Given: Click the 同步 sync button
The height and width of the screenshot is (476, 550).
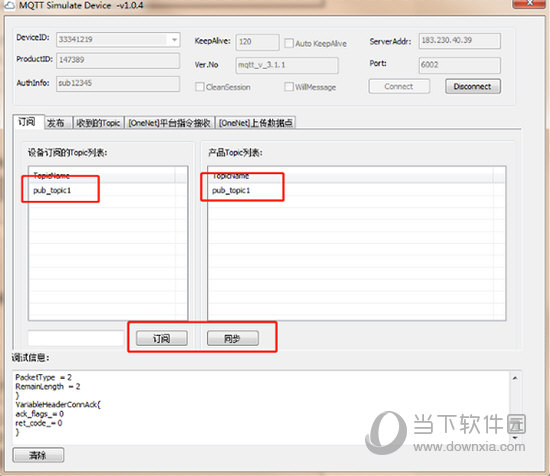Looking at the screenshot, I should coord(233,338).
